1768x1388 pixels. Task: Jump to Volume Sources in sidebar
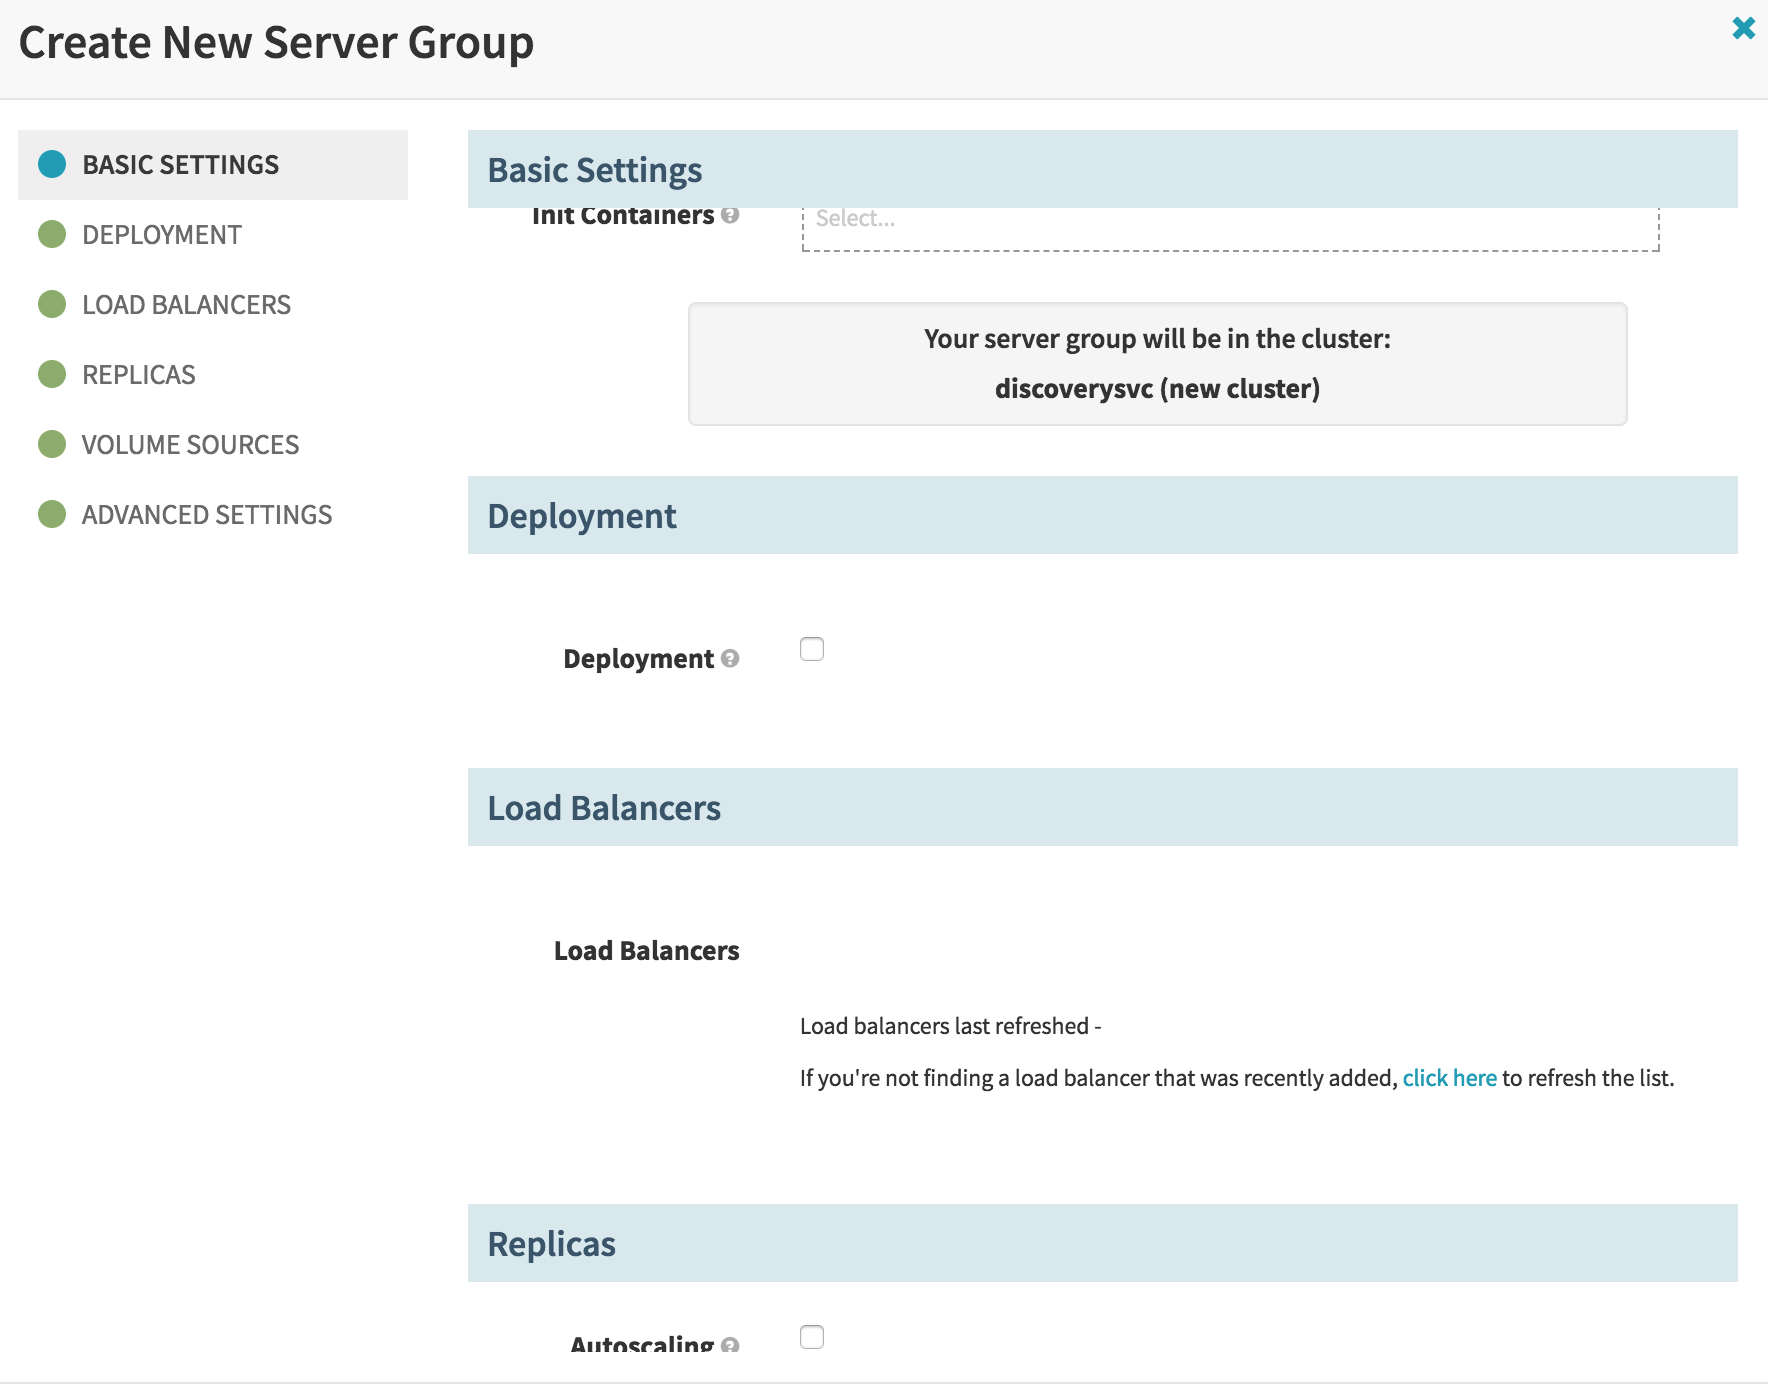(213, 445)
